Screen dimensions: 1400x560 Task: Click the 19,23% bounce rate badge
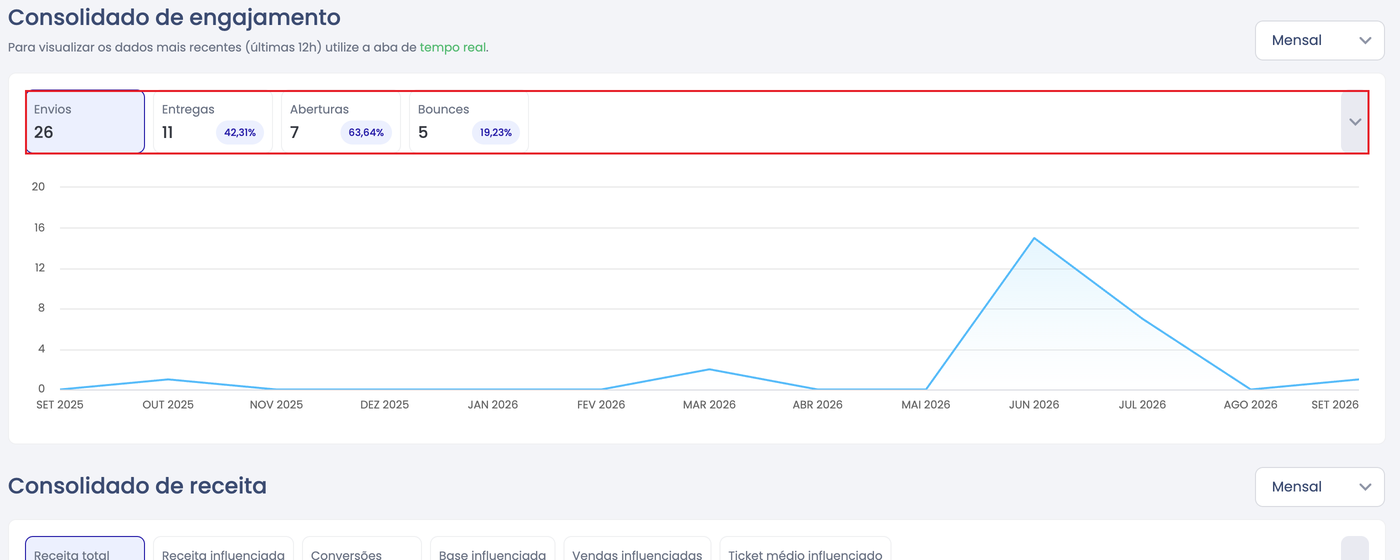click(496, 133)
